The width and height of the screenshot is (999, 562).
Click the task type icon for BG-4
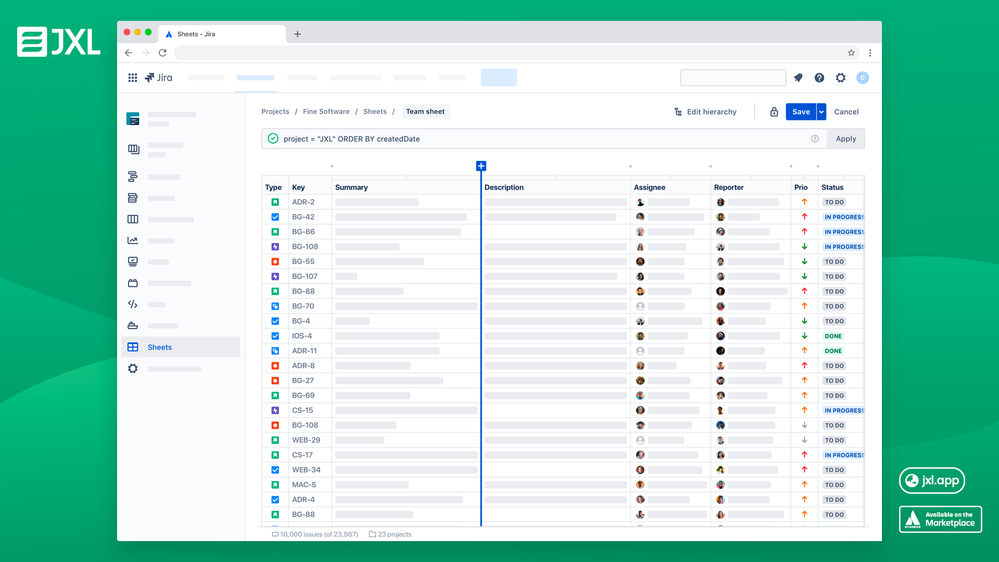(x=275, y=321)
